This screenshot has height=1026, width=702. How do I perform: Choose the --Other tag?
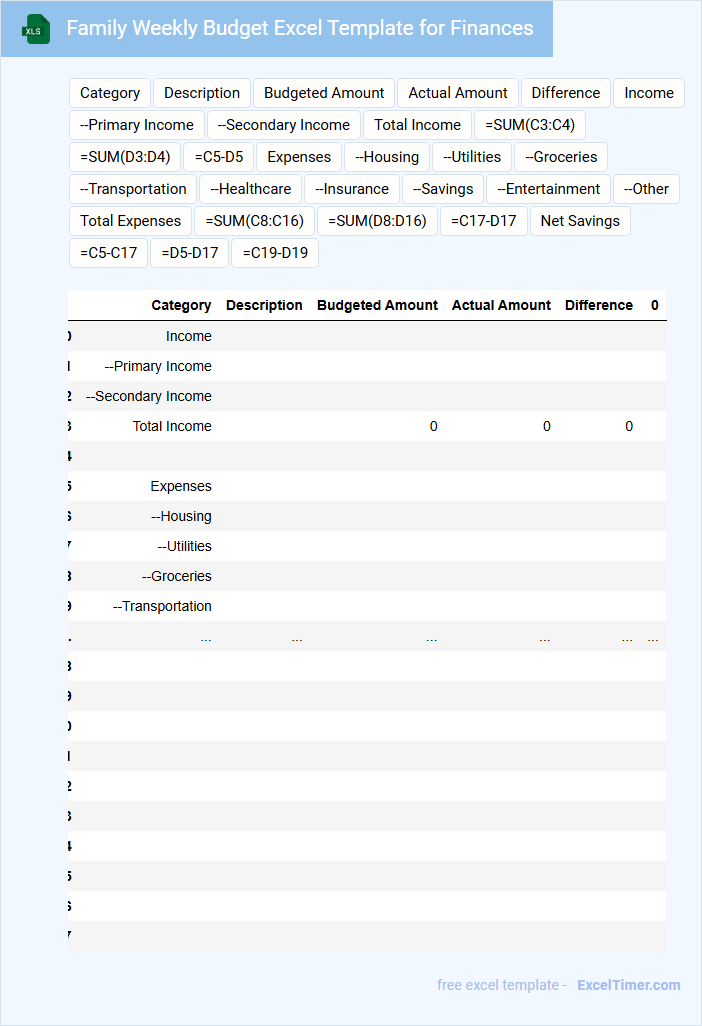click(646, 189)
